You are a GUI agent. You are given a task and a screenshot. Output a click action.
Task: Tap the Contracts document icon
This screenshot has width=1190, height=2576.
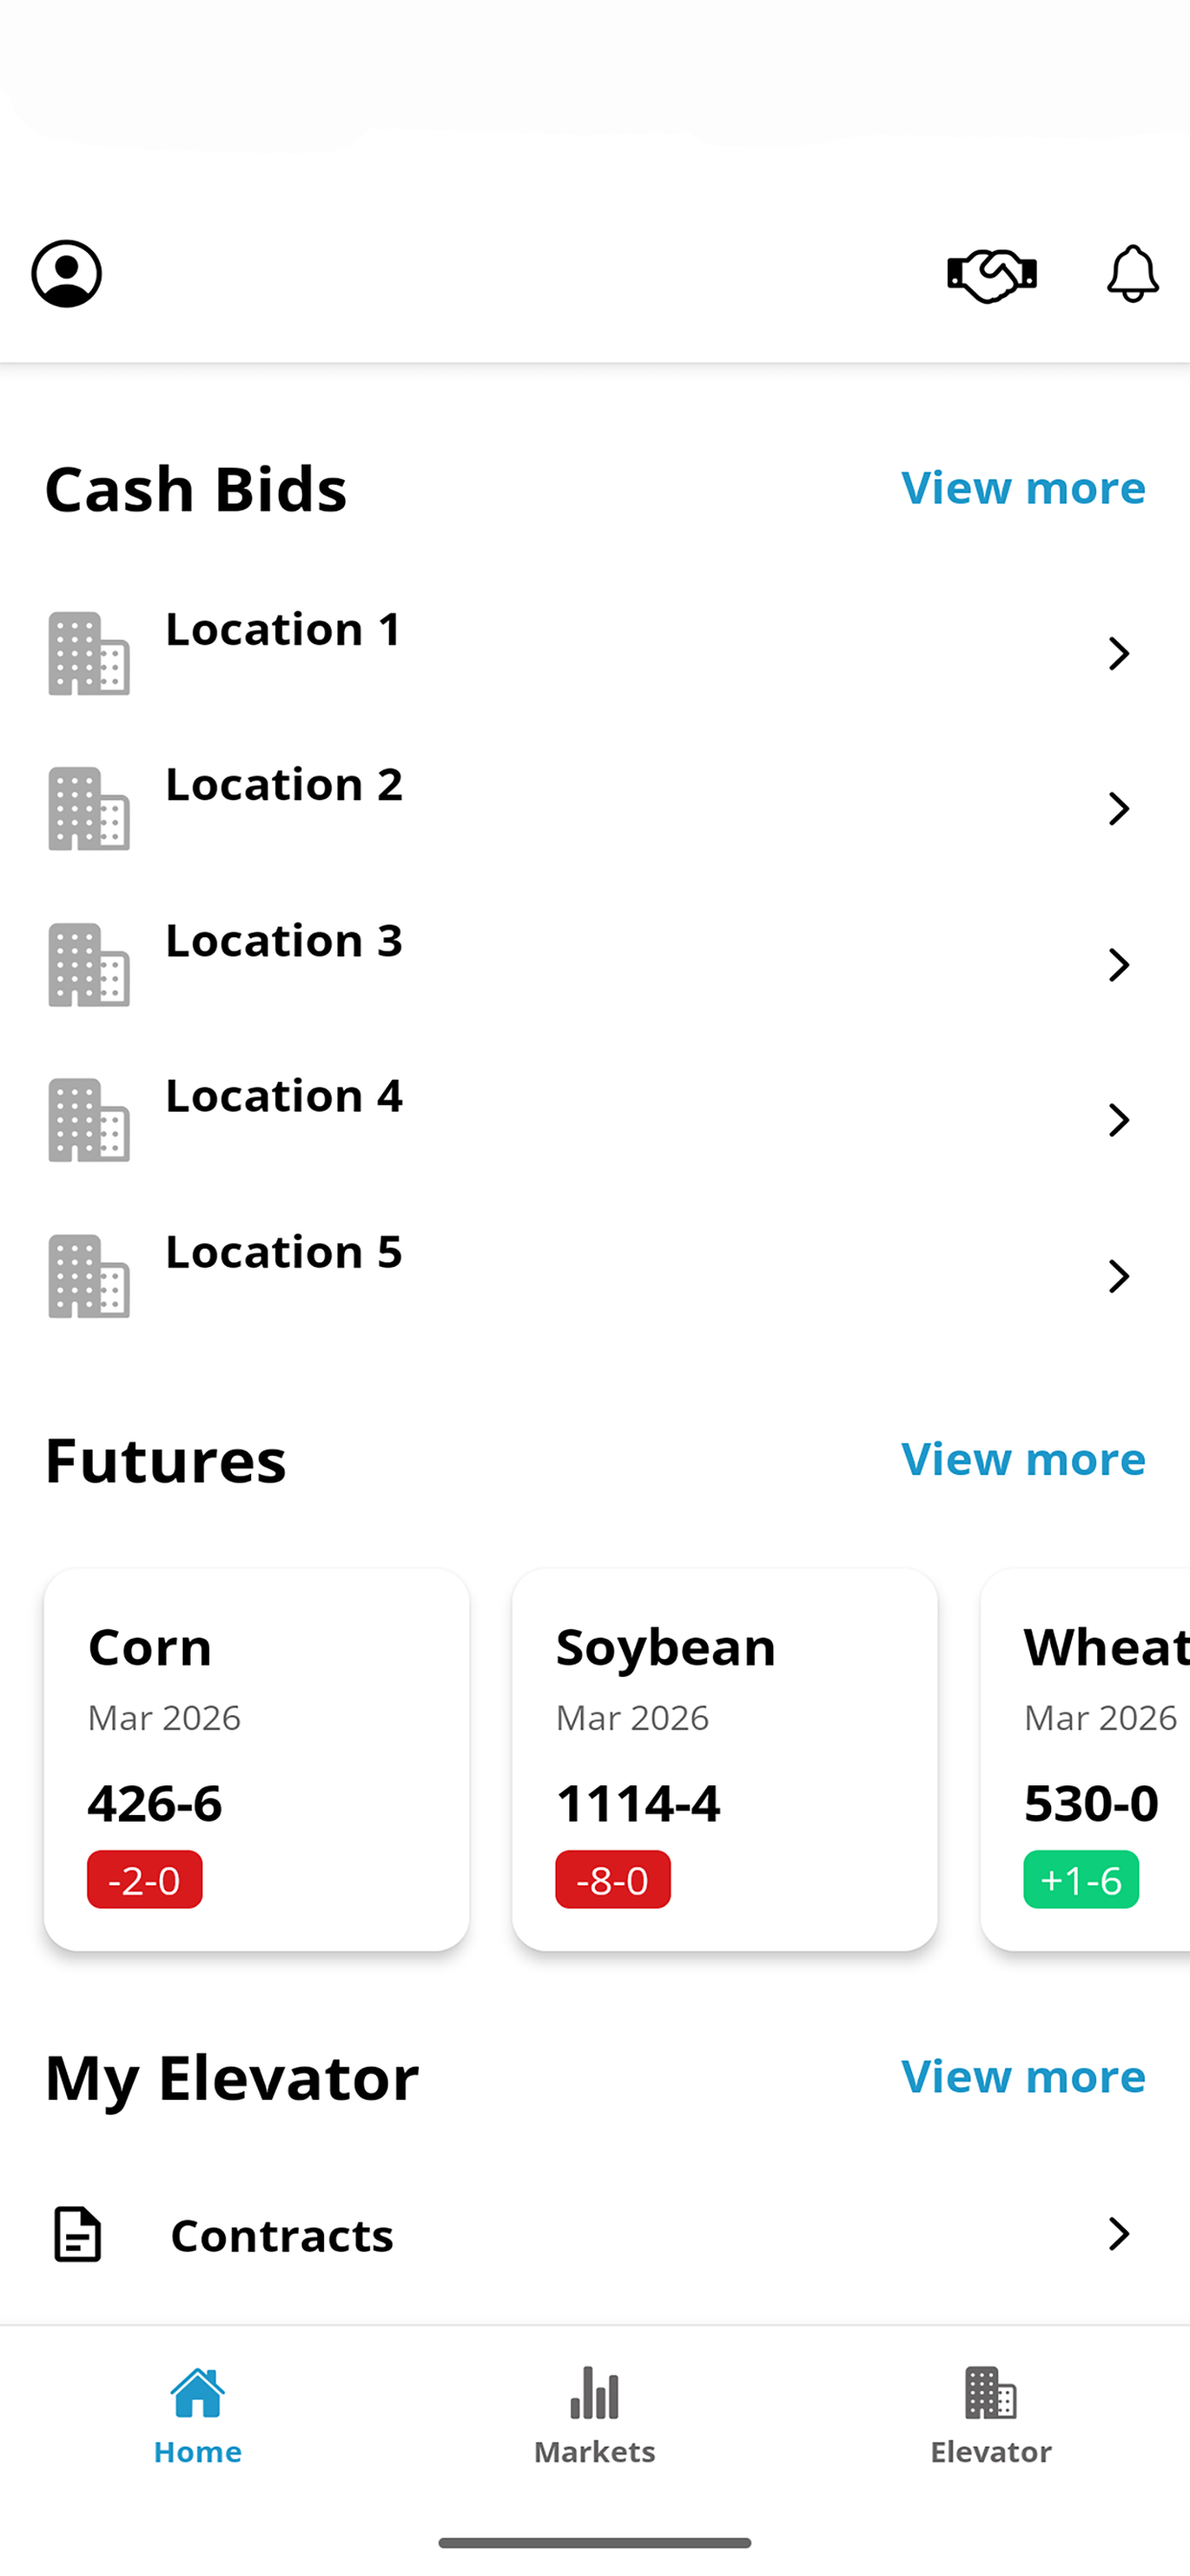pyautogui.click(x=77, y=2234)
